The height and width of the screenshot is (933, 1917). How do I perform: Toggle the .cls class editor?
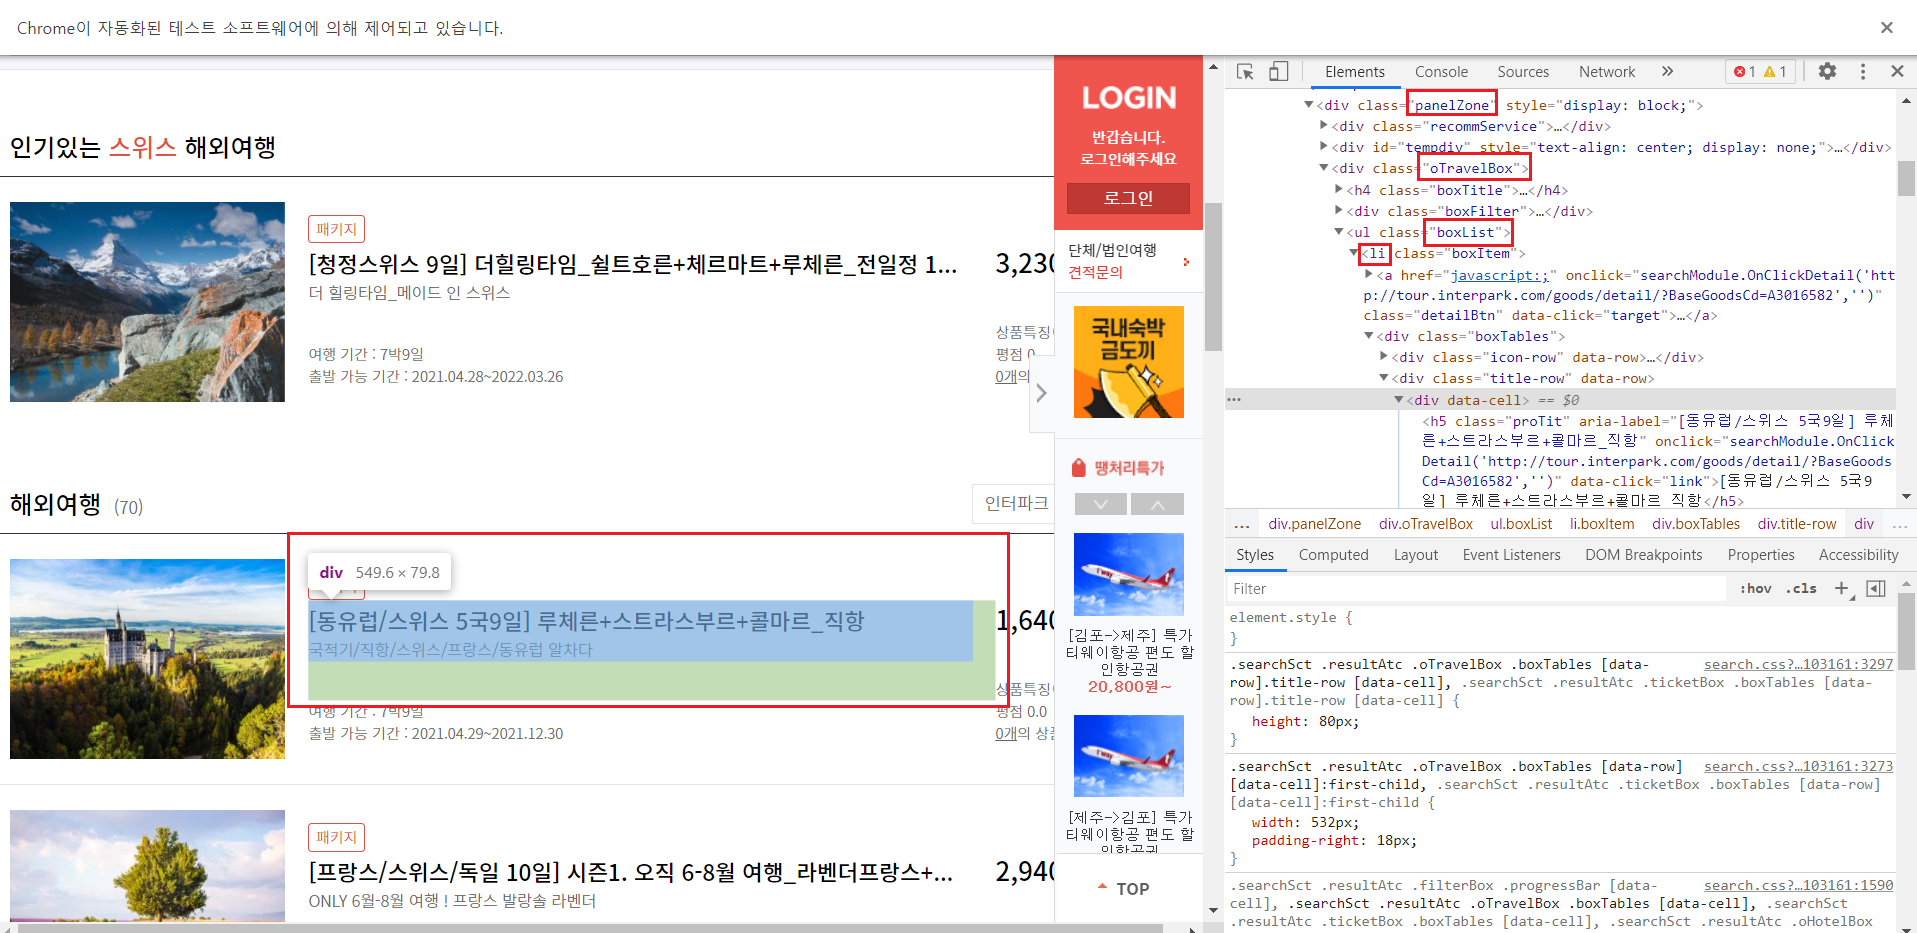coord(1801,588)
